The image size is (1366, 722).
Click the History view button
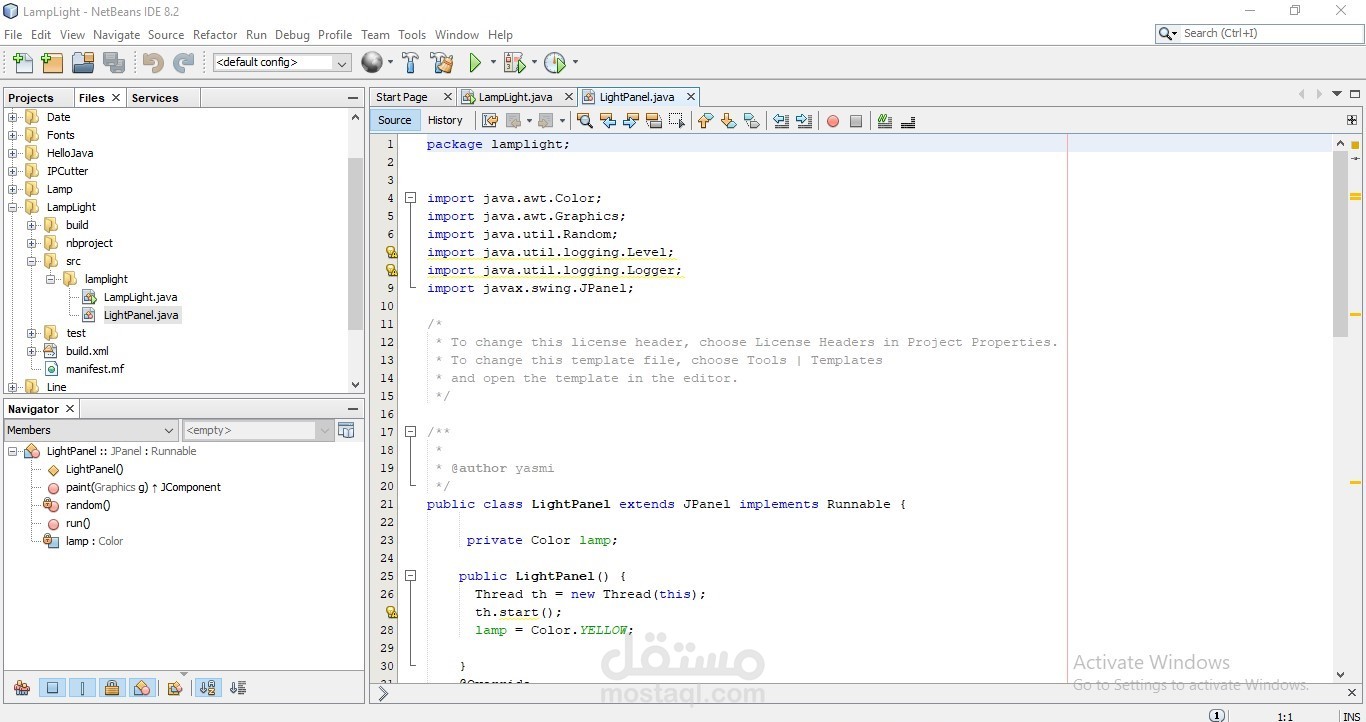(x=445, y=120)
